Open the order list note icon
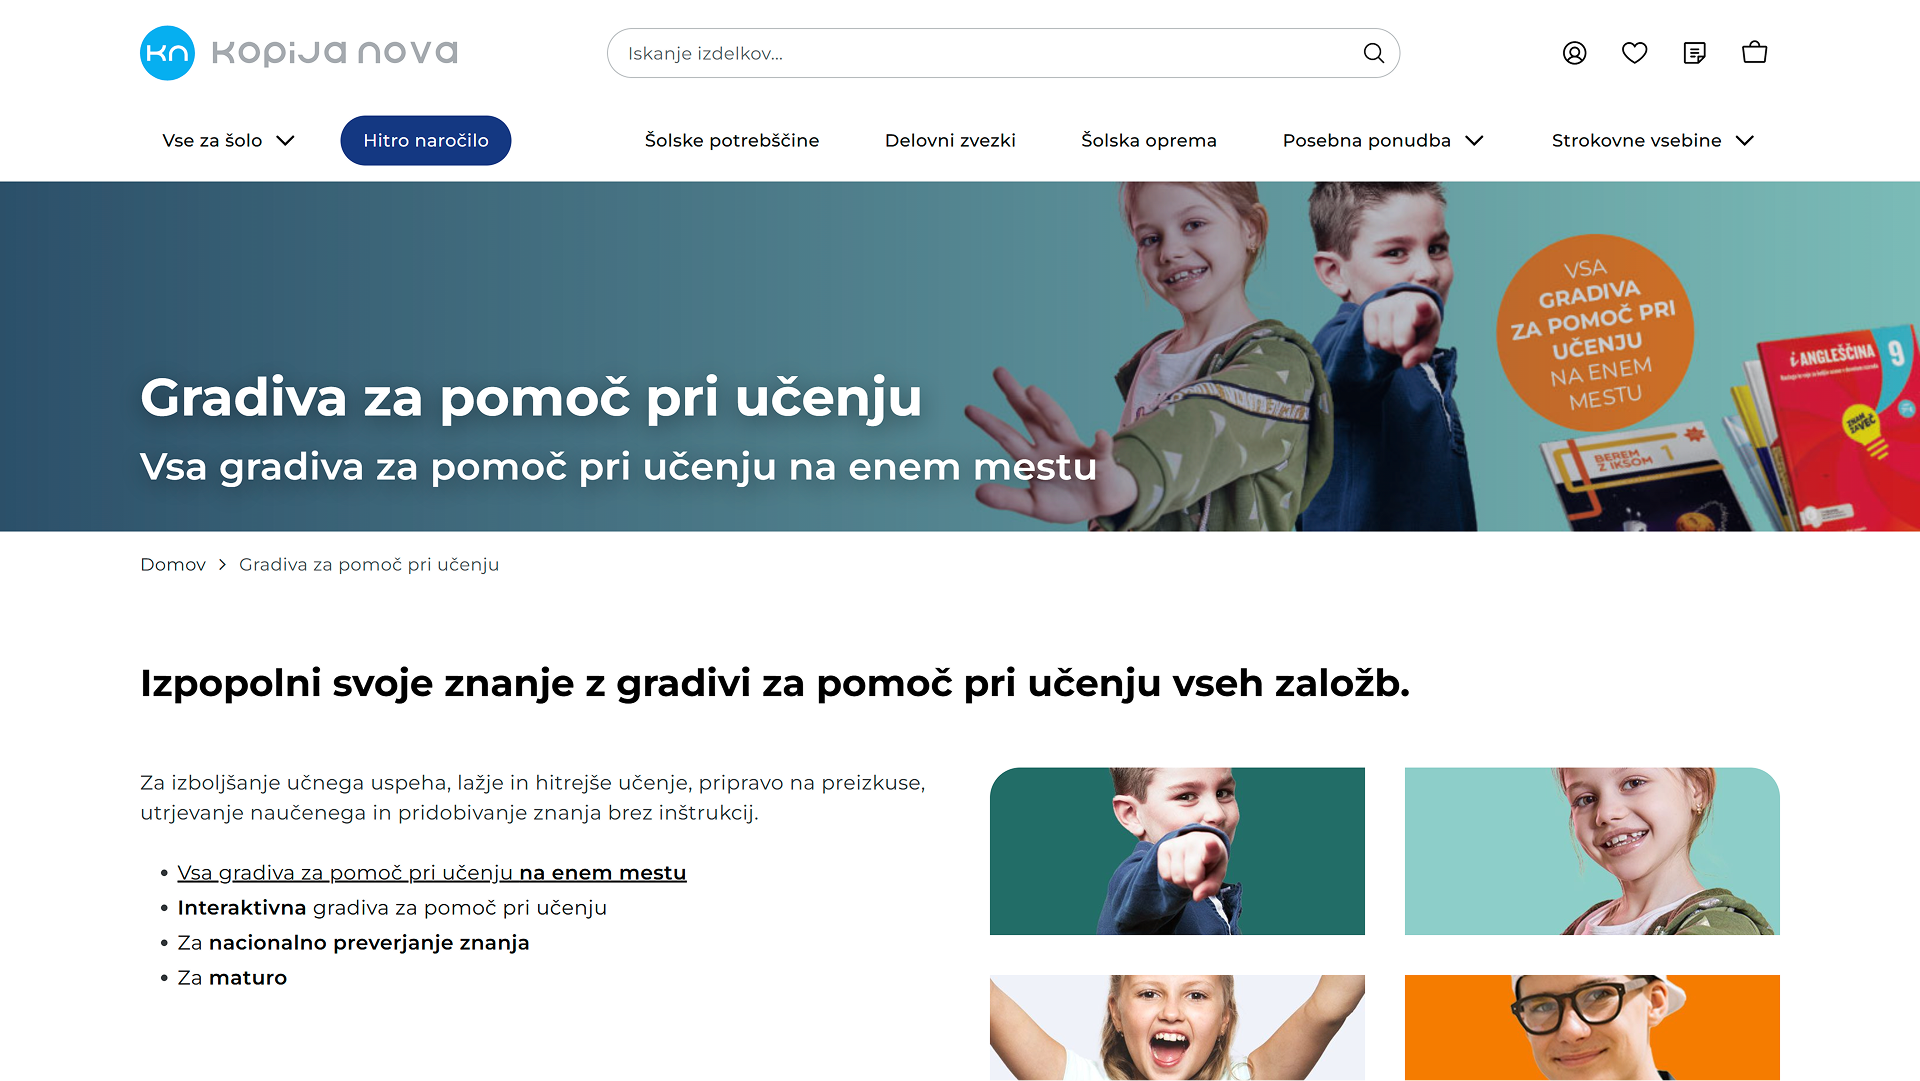This screenshot has width=1920, height=1081. tap(1694, 53)
